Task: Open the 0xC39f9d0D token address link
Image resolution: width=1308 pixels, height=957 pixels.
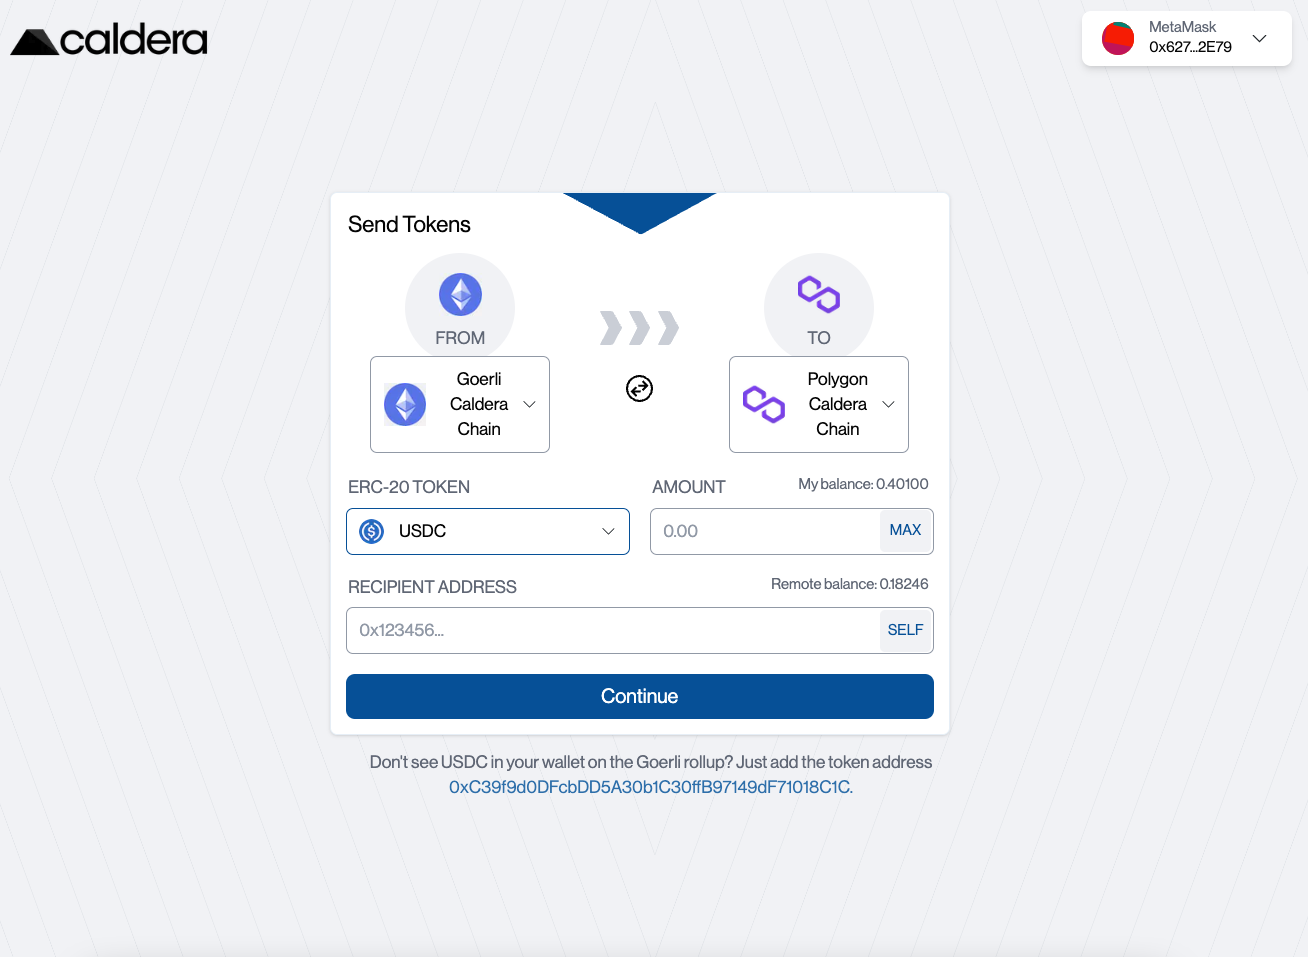Action: click(651, 787)
